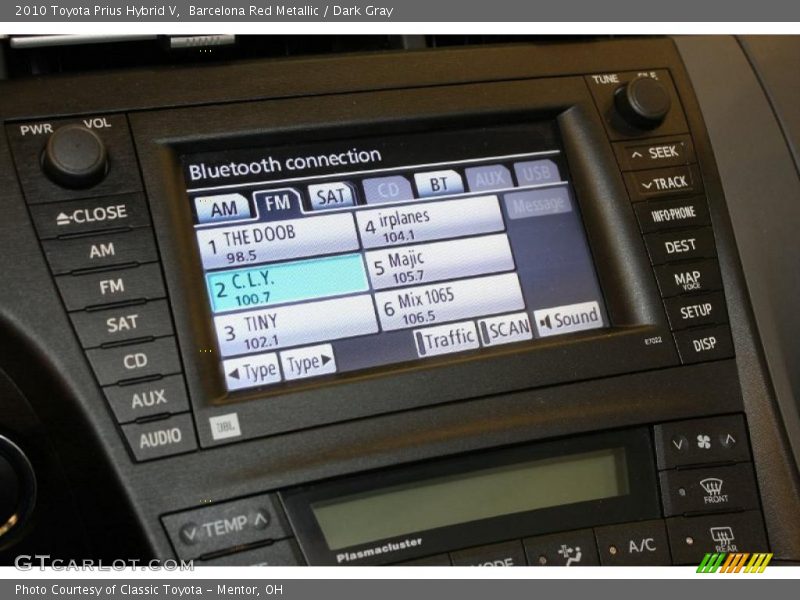Choose preset 4 irplanes 104.1

pos(430,222)
